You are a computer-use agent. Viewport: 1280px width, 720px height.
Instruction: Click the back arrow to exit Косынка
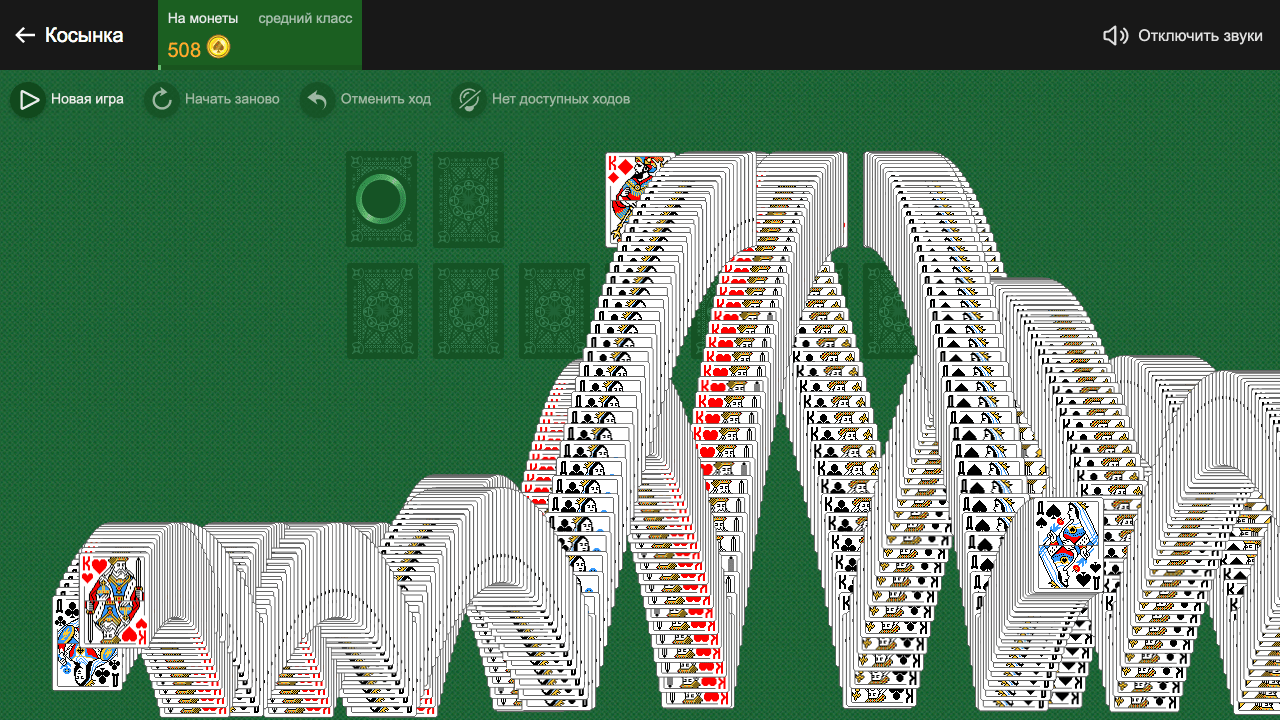pyautogui.click(x=24, y=34)
